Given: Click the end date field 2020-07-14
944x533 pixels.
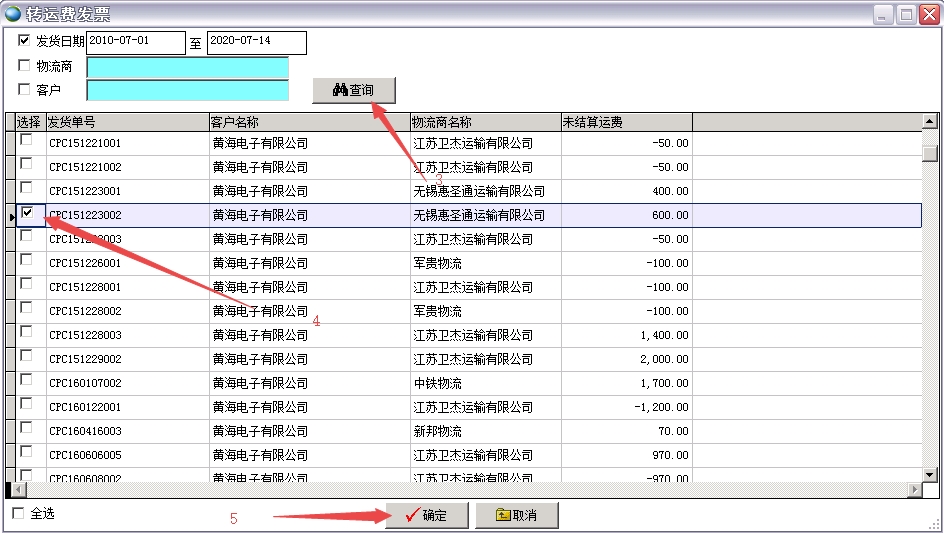Looking at the screenshot, I should pos(257,43).
